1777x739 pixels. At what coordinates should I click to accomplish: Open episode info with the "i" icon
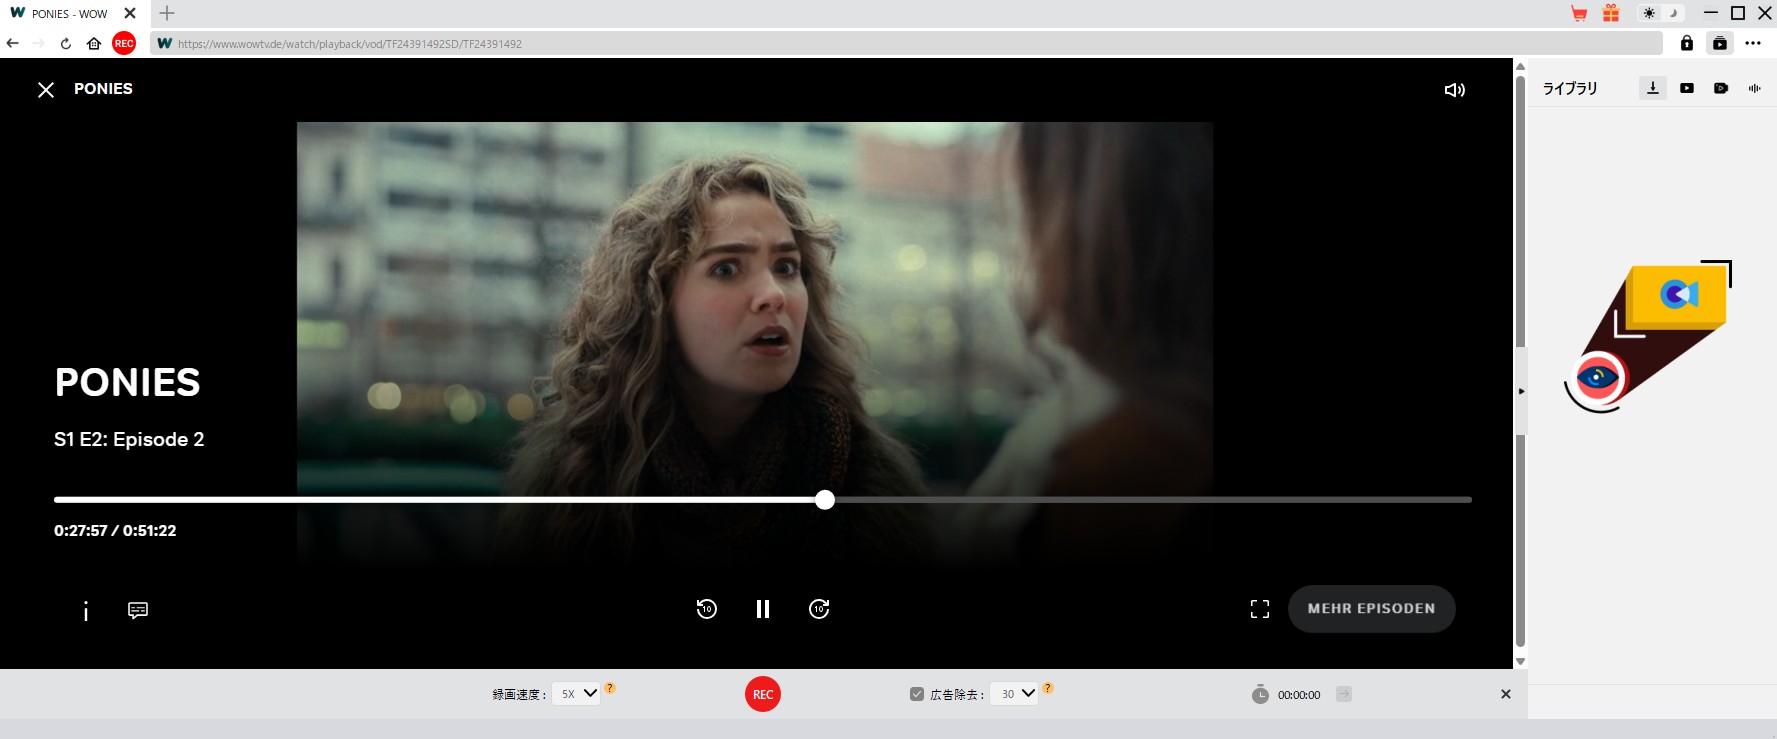(x=86, y=611)
